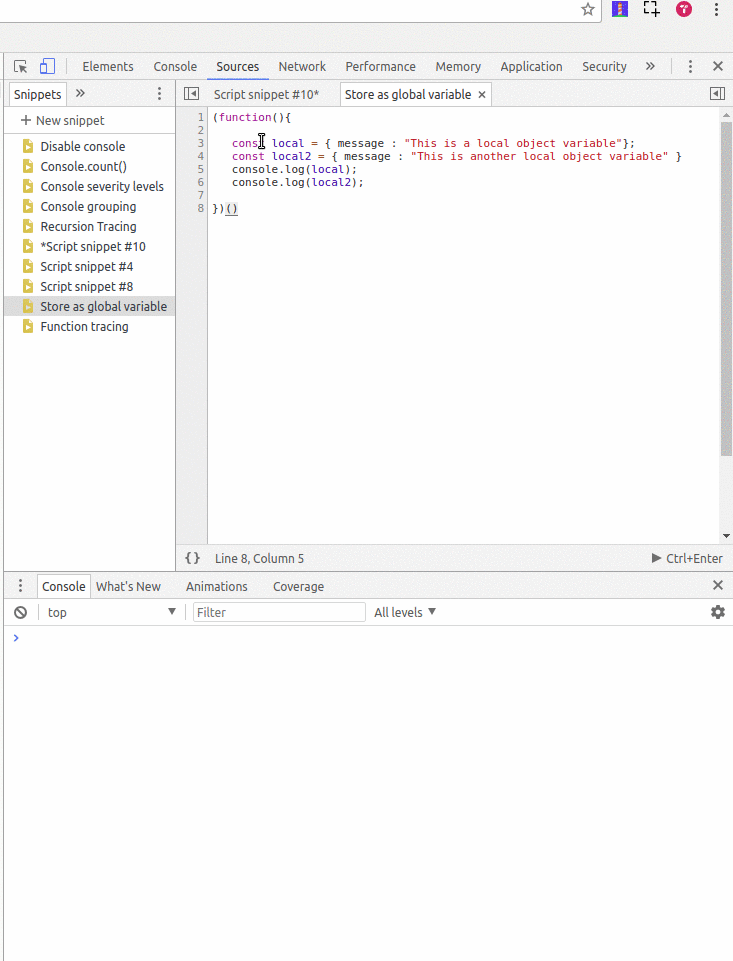Click the Script snippet #4 file icon
Screen dimensions: 733x961
point(28,267)
